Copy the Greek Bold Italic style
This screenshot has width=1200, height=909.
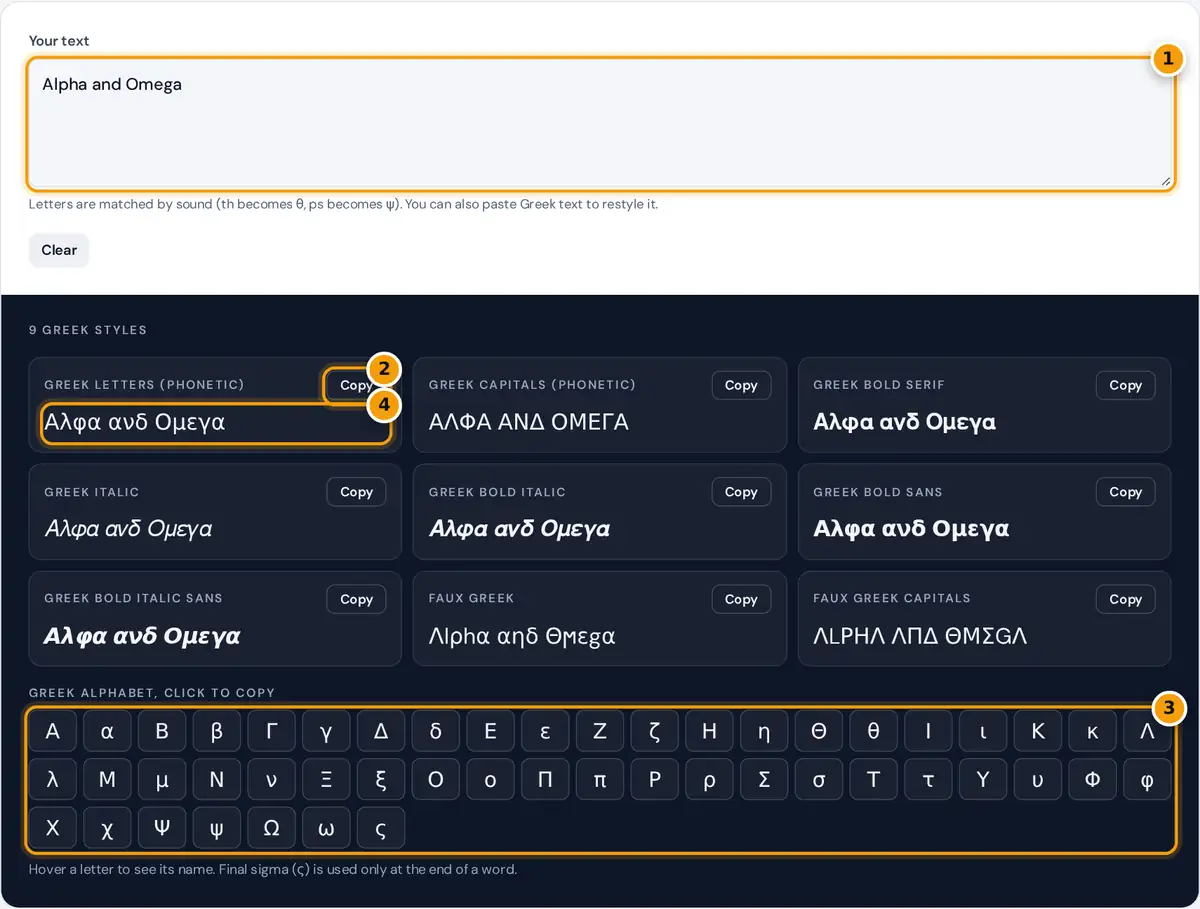click(x=741, y=492)
